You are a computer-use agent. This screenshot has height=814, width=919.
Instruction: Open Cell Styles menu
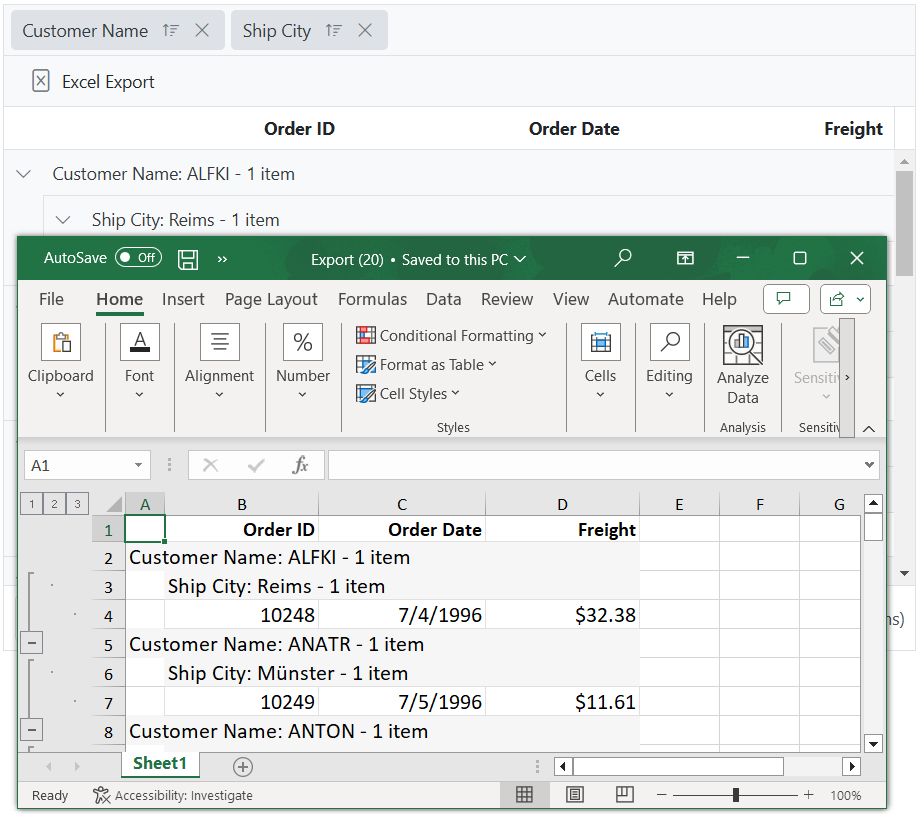tap(408, 393)
